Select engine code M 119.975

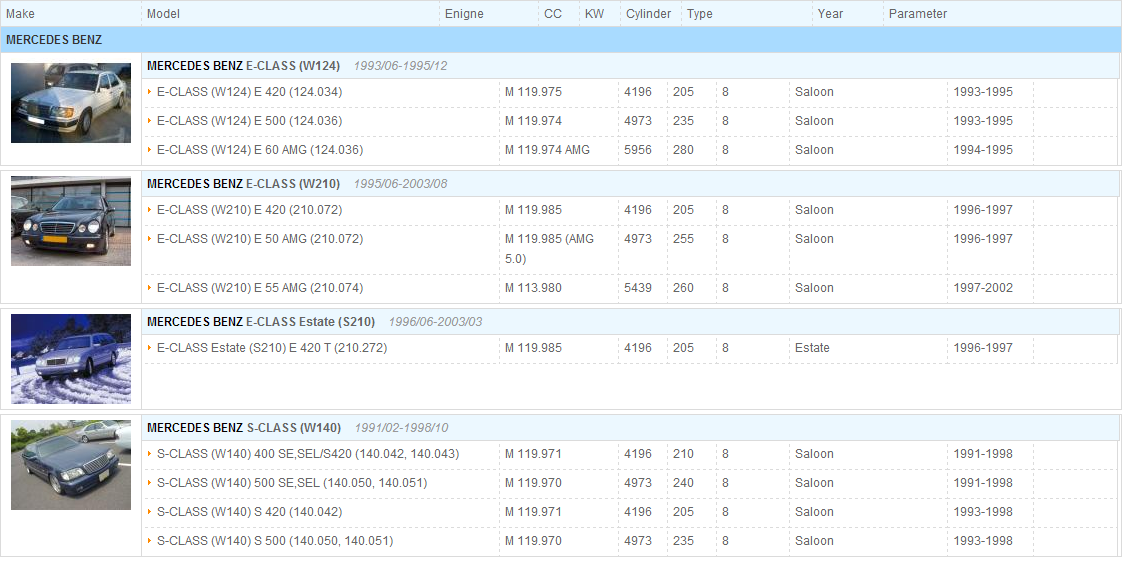click(533, 92)
